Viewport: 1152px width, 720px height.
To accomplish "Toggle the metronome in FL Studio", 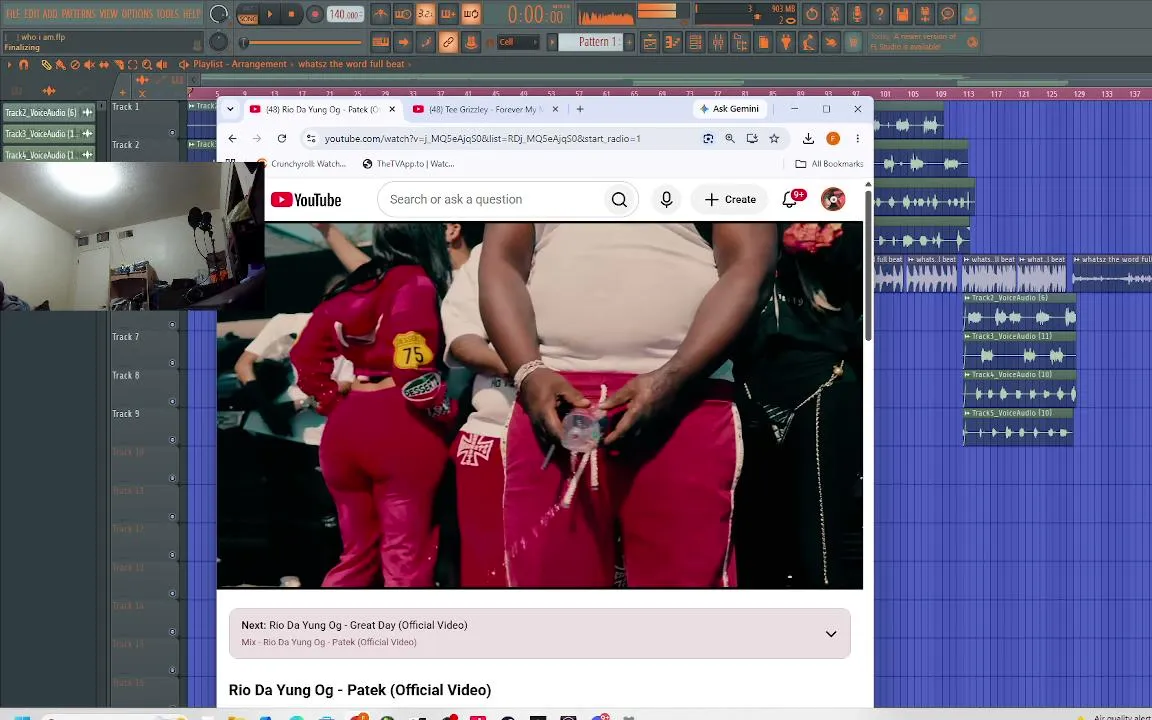I will (x=381, y=14).
